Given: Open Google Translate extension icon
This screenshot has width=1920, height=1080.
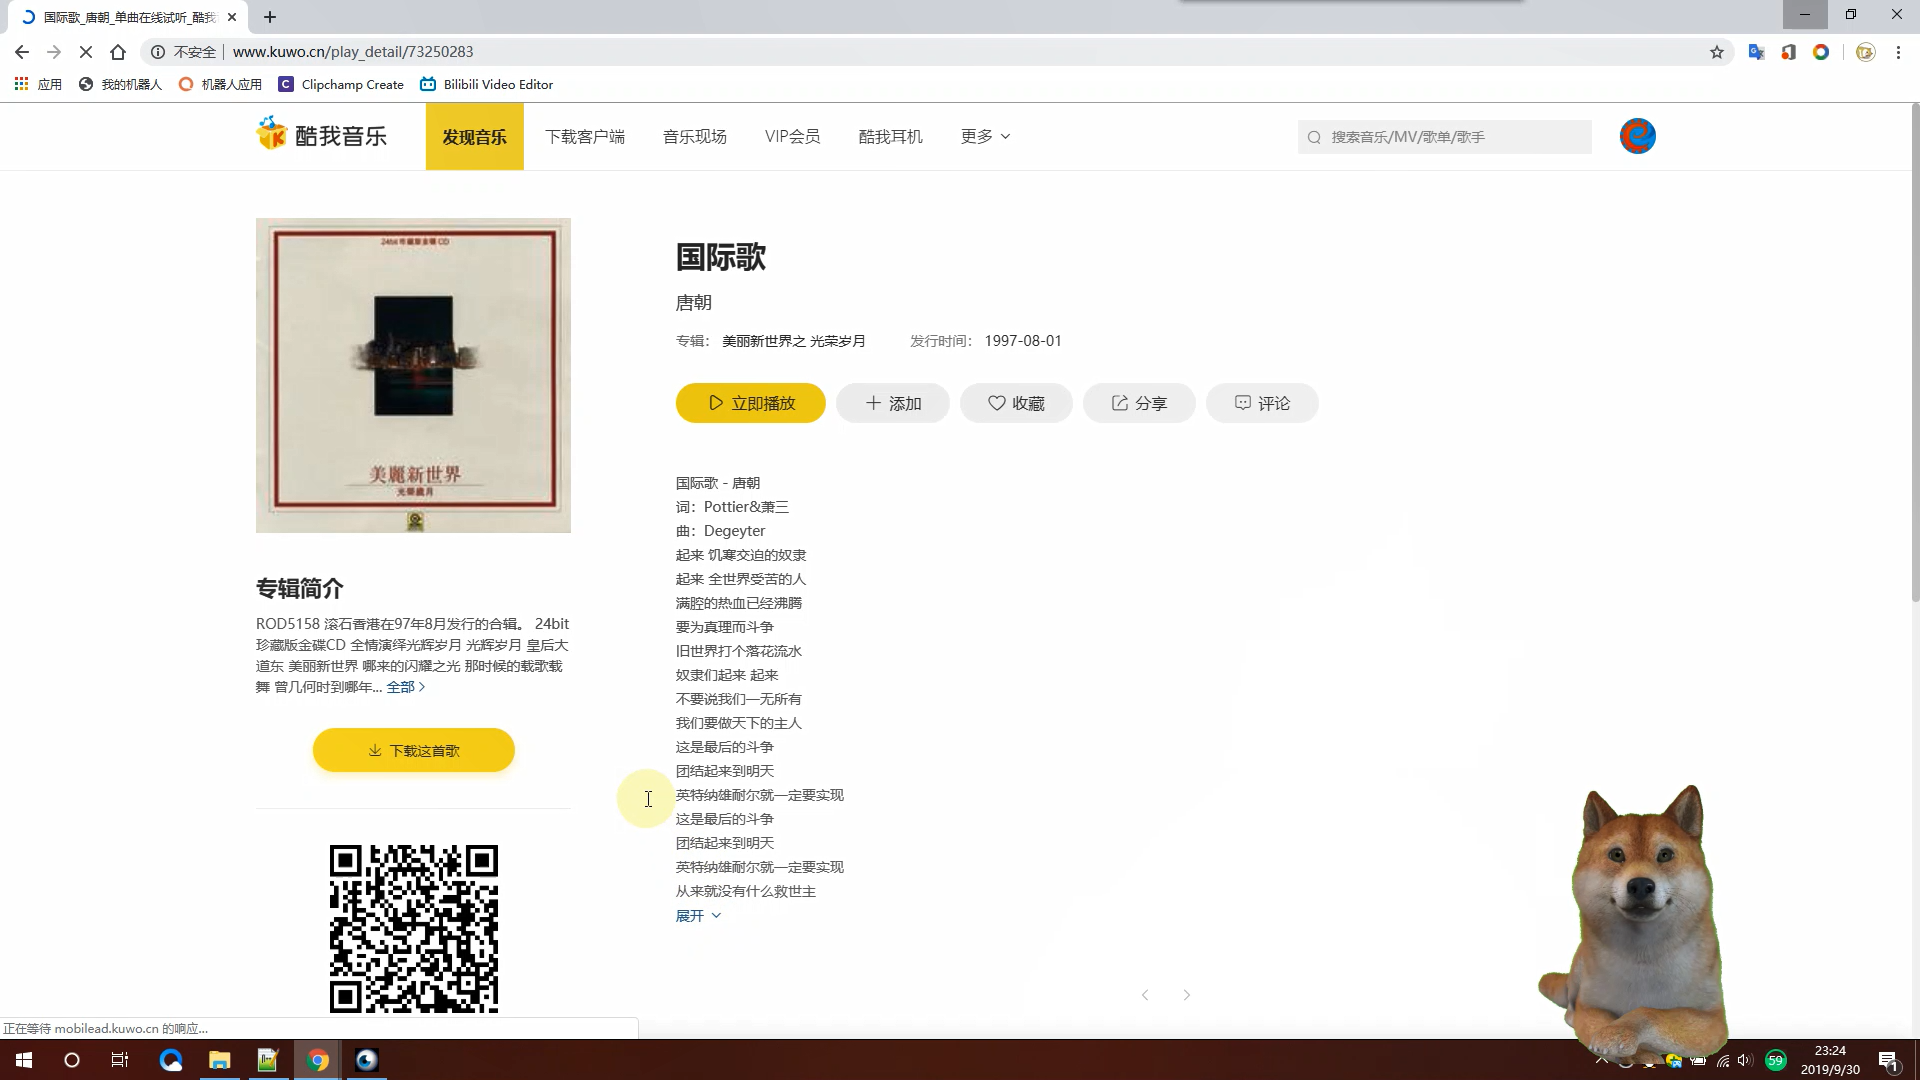Looking at the screenshot, I should pos(1756,52).
